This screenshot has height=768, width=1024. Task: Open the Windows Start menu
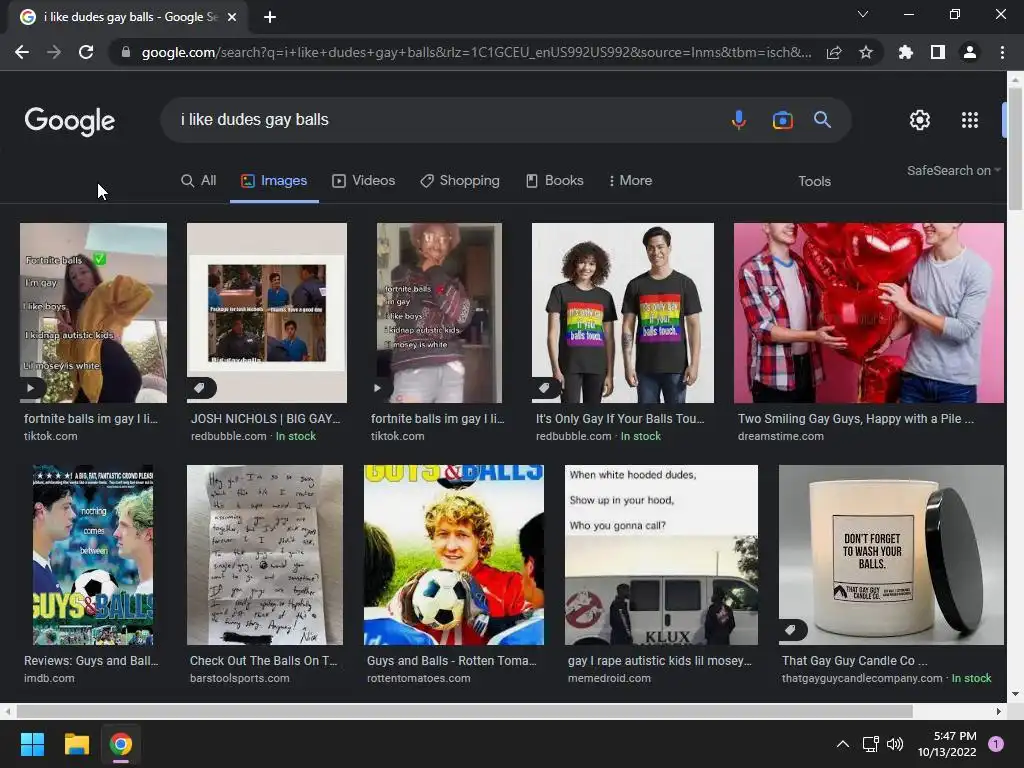click(x=32, y=744)
